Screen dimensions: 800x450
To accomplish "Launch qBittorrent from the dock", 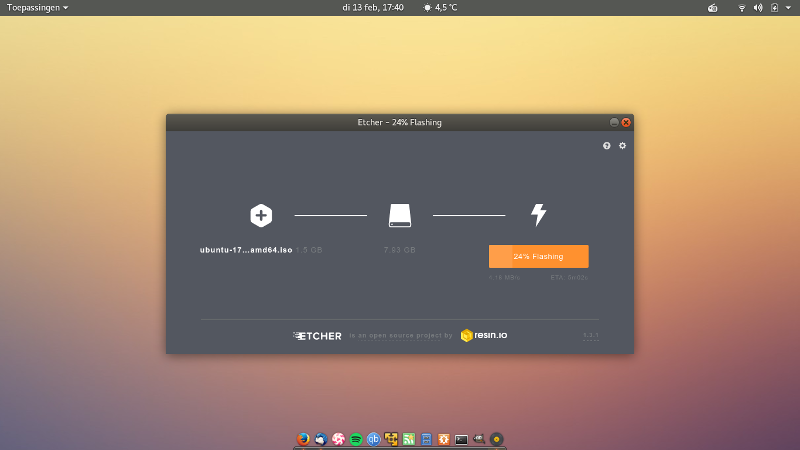I will point(373,439).
